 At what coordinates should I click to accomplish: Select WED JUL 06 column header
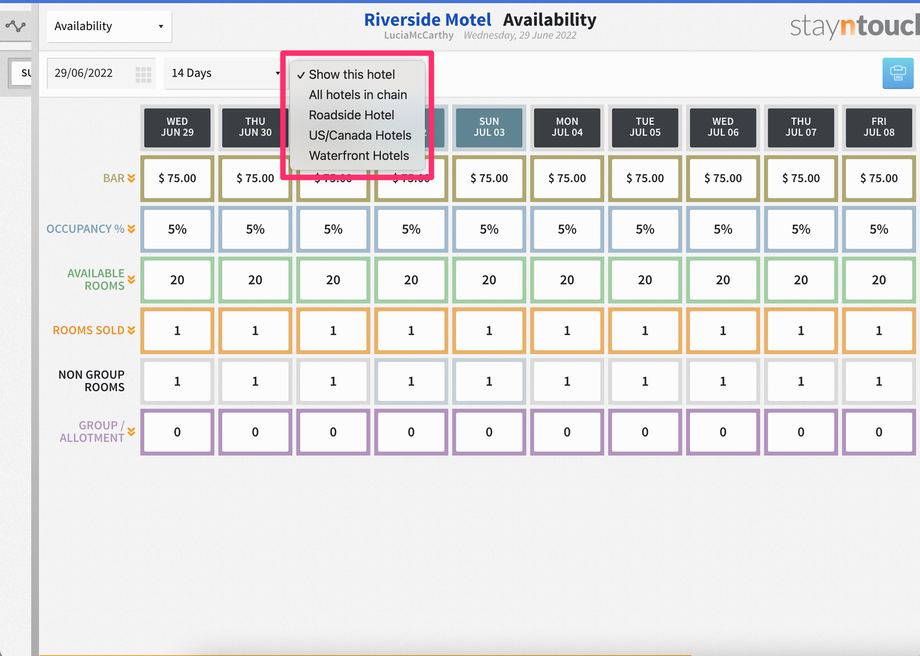pos(723,127)
